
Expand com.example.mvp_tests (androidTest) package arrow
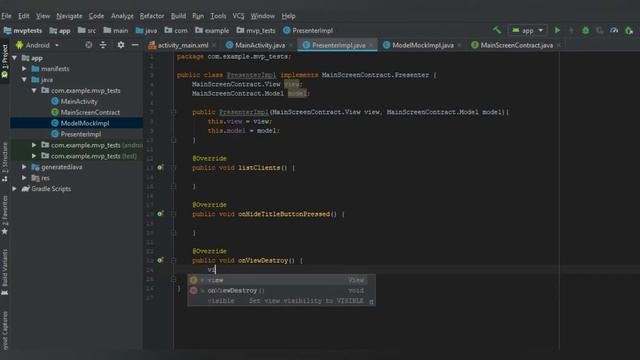pos(34,145)
